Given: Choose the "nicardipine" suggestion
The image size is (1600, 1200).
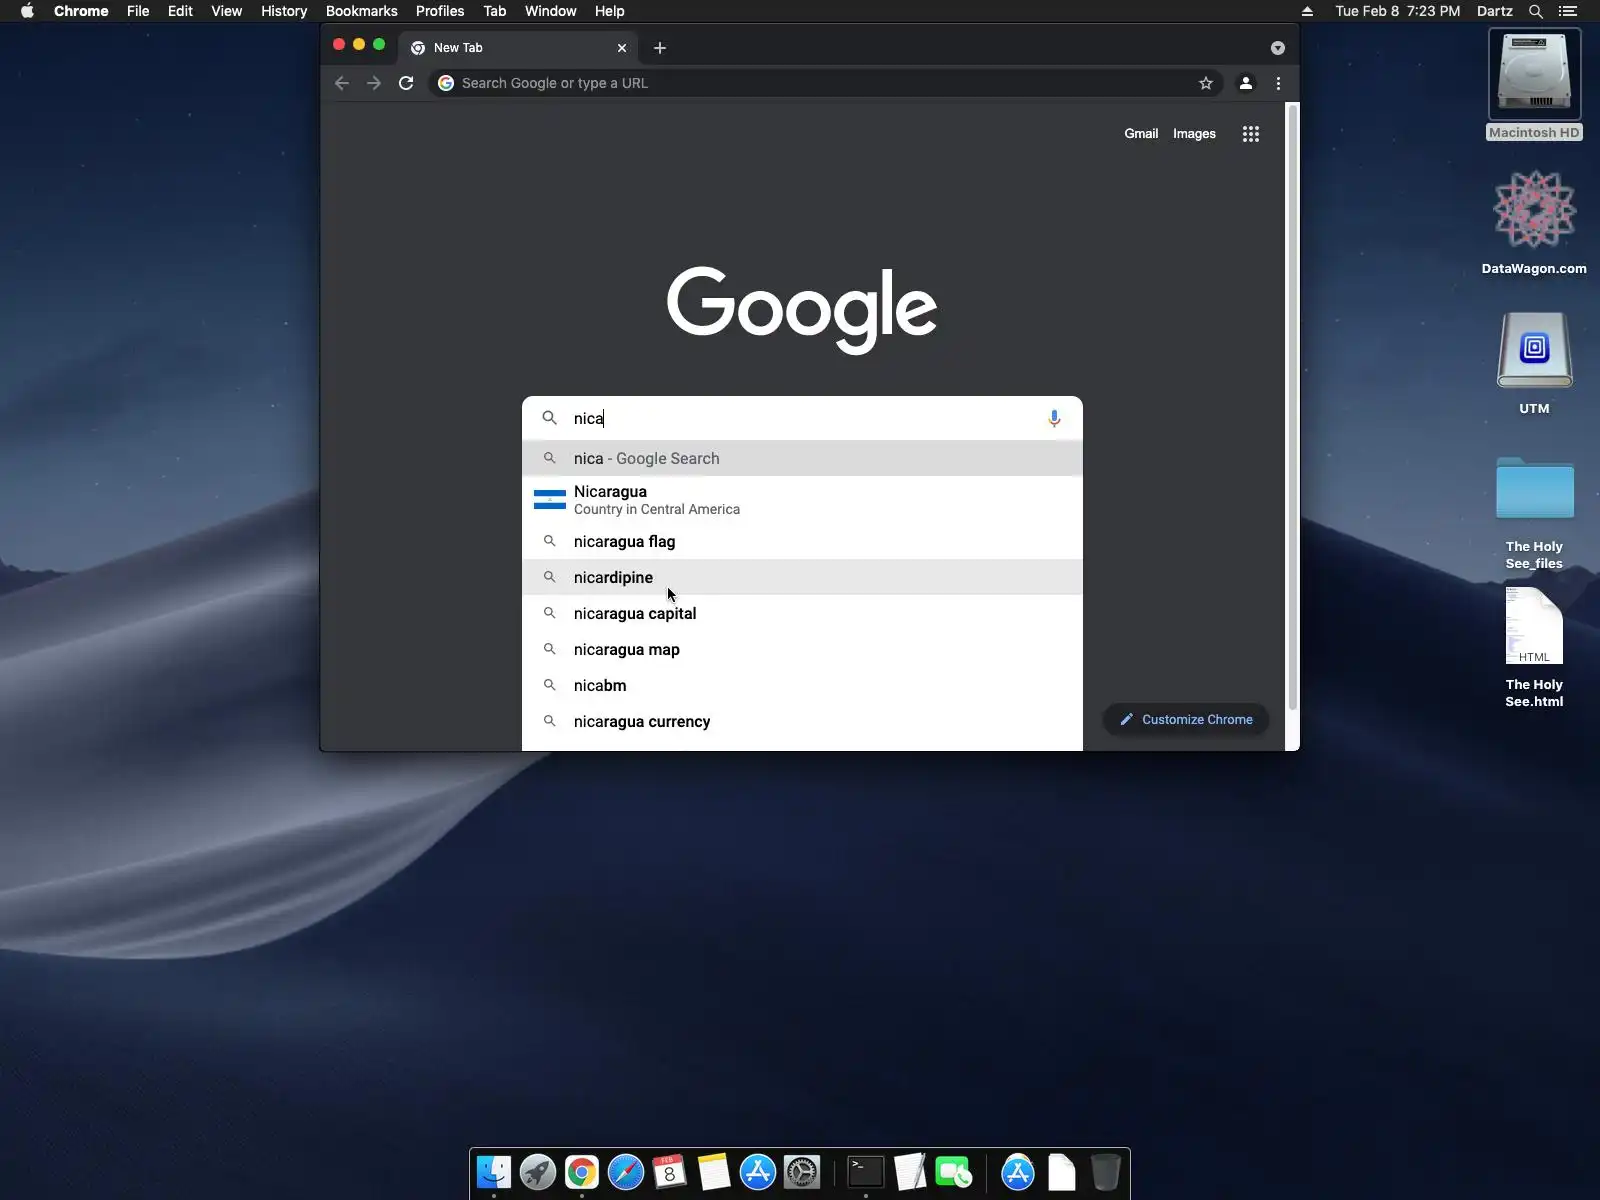Looking at the screenshot, I should tap(802, 577).
